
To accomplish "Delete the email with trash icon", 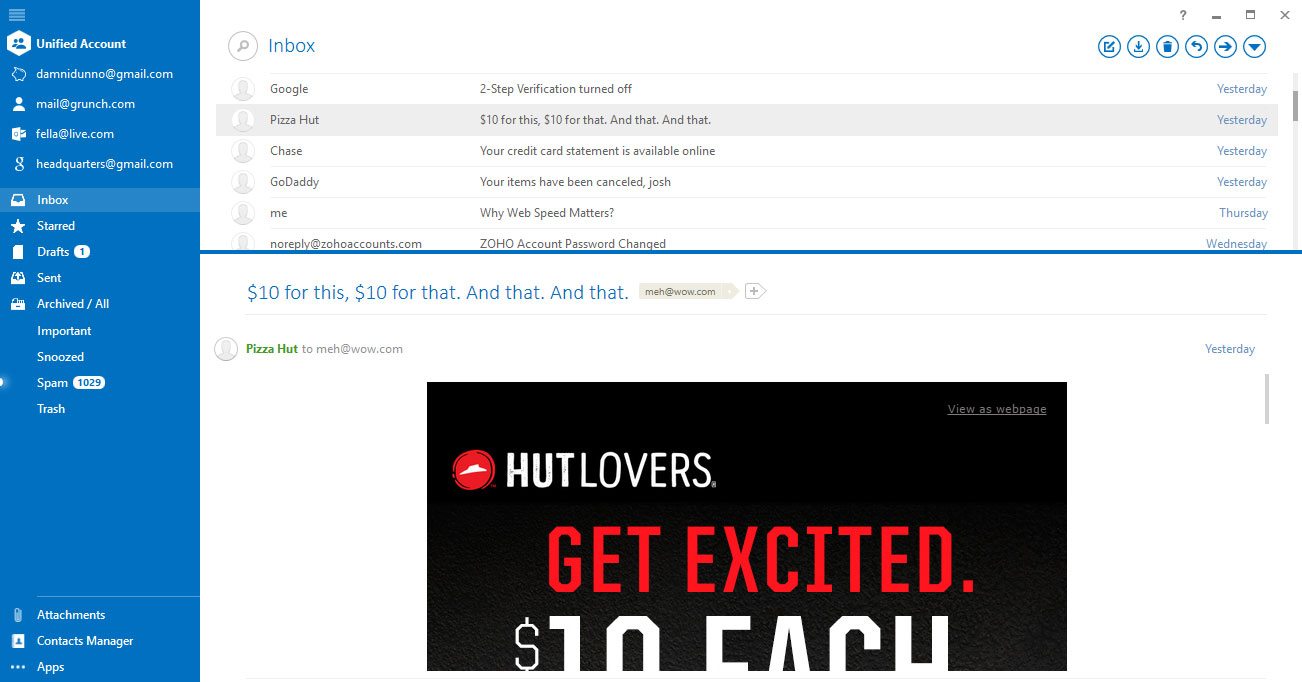I will (x=1167, y=46).
